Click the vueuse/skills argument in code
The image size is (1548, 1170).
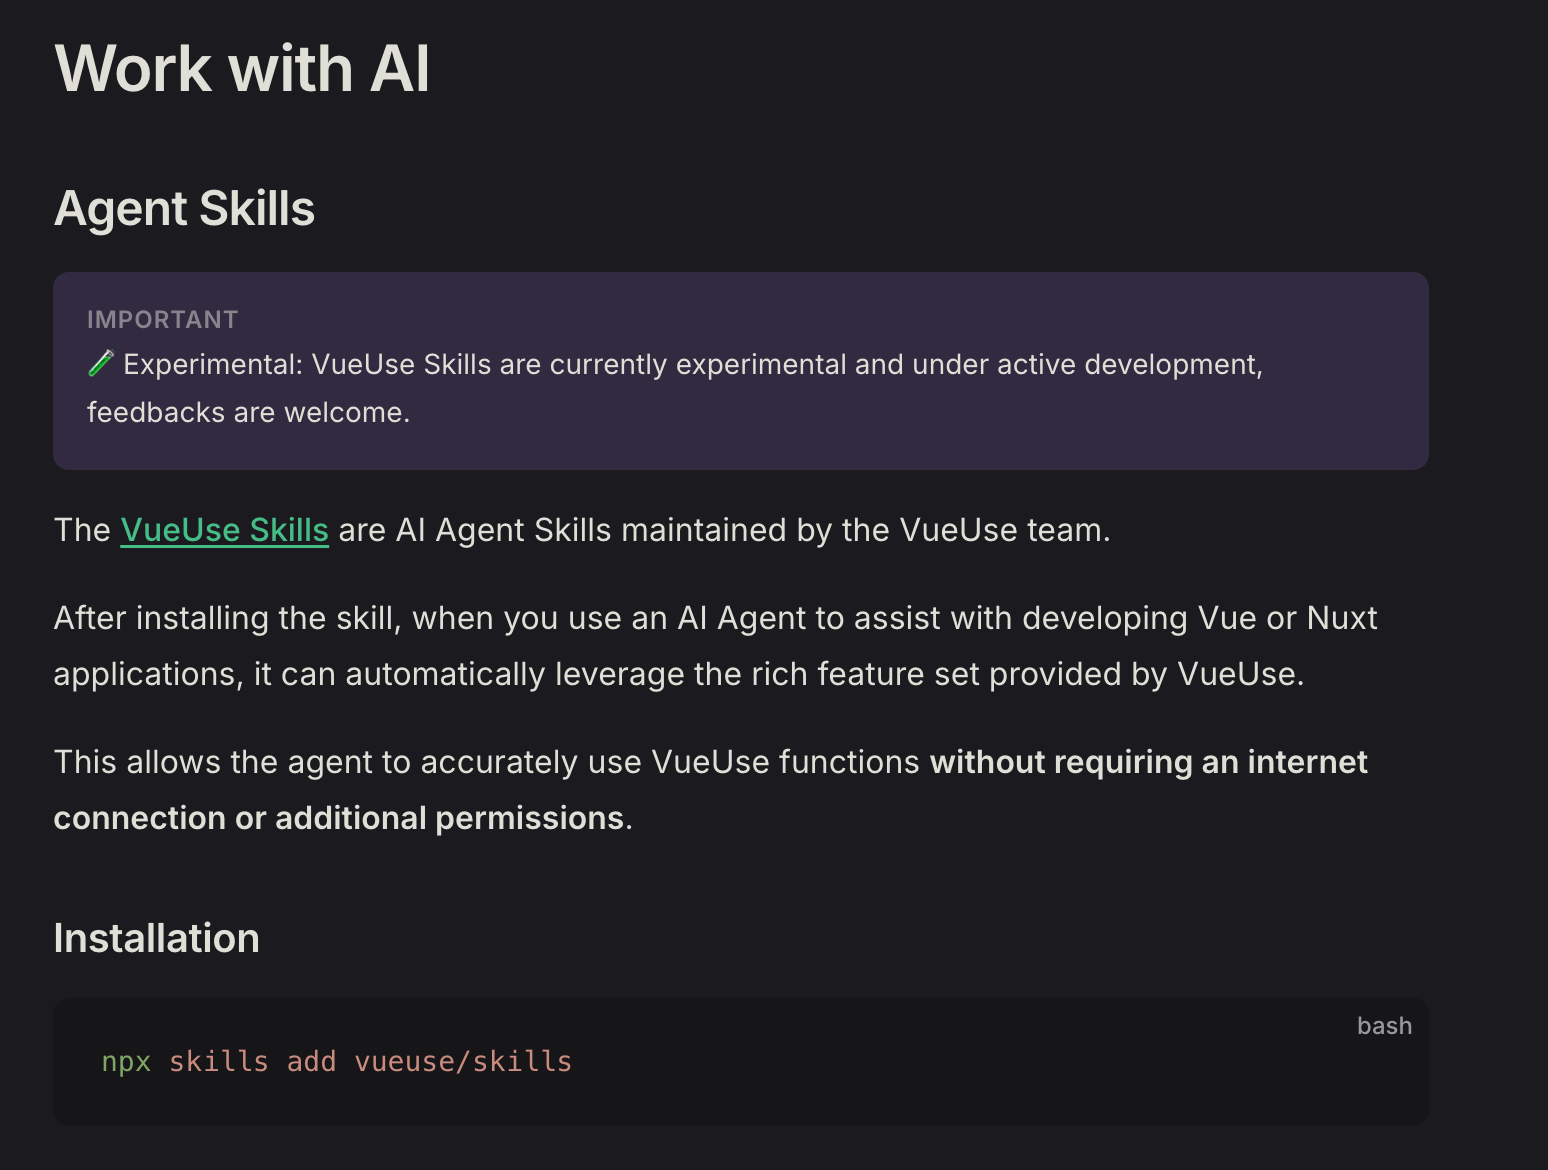click(x=462, y=1062)
